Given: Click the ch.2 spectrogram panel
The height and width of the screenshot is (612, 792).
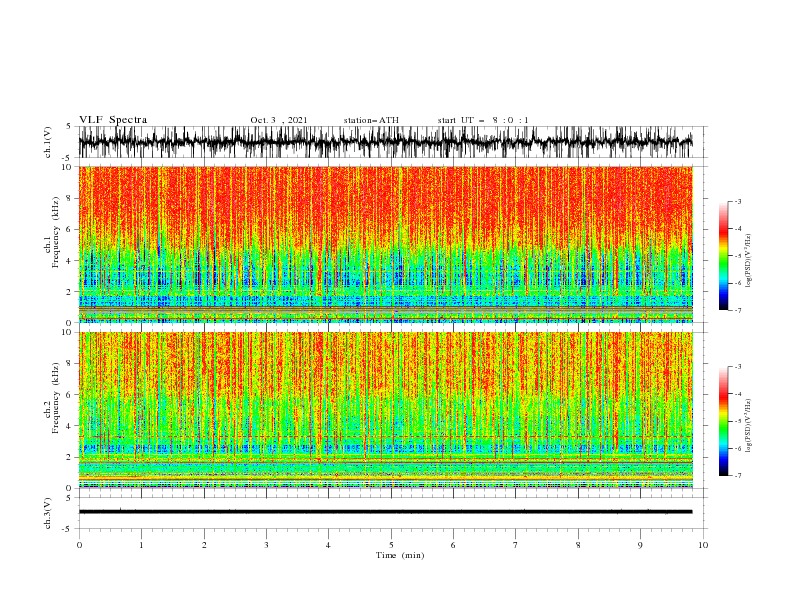Looking at the screenshot, I should point(386,410).
